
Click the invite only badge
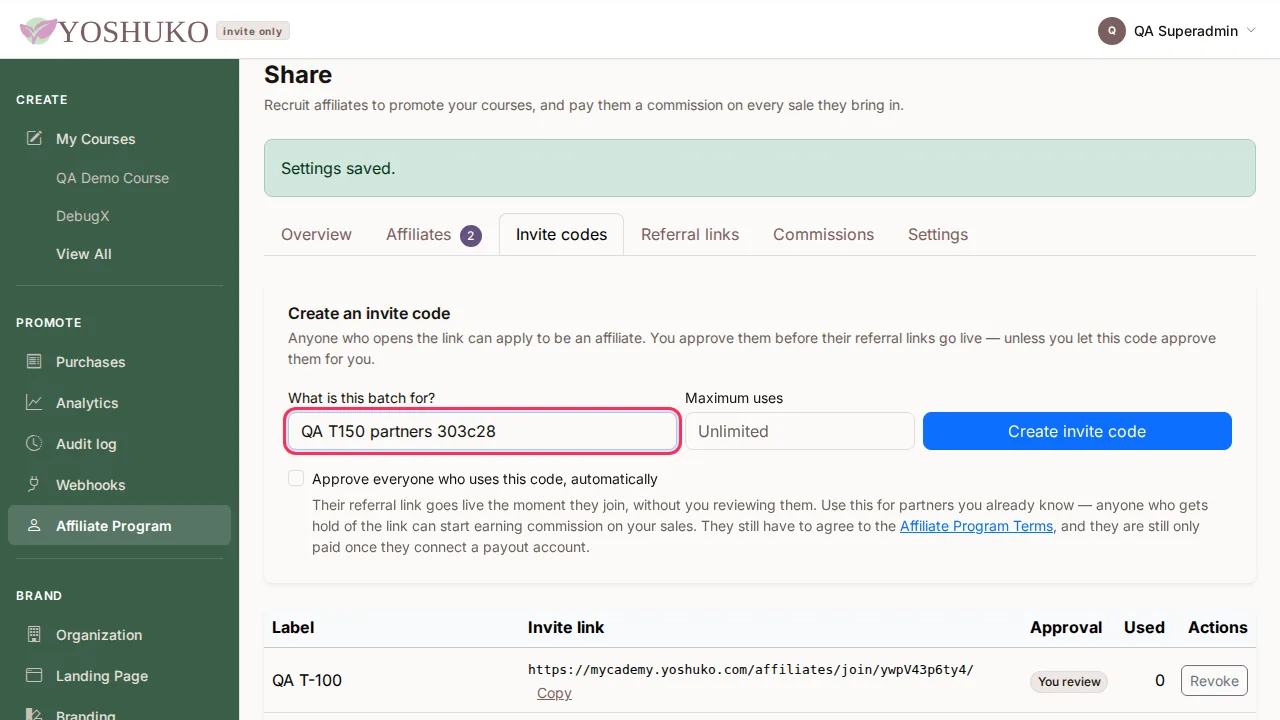(x=253, y=31)
